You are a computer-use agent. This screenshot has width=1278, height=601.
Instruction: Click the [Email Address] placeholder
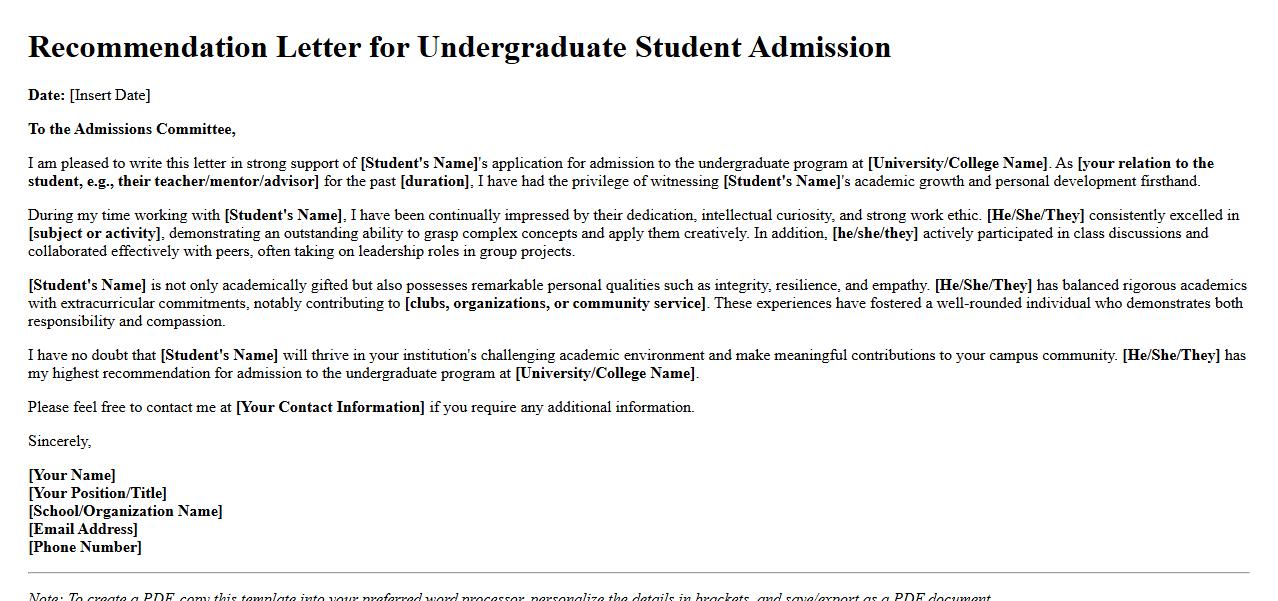tap(83, 529)
